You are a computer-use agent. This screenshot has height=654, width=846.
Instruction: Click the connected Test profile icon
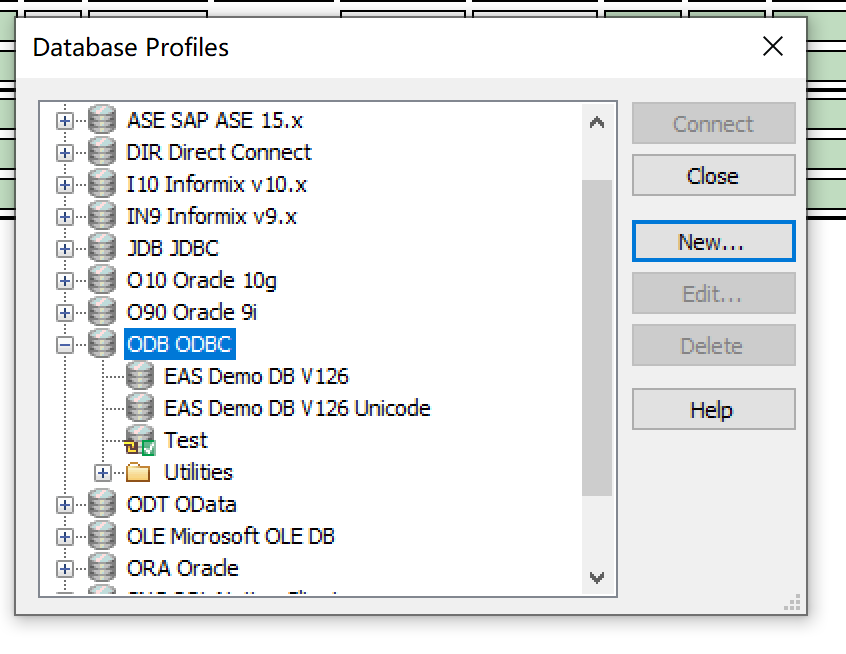point(140,441)
